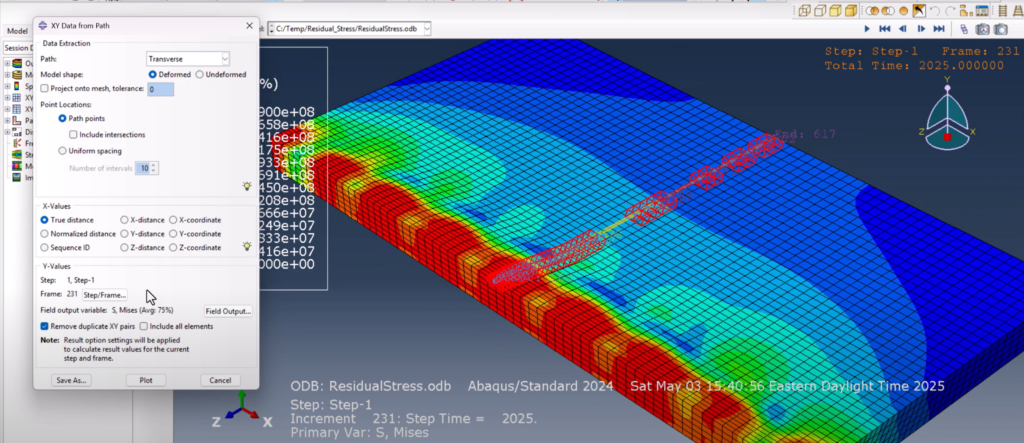Image resolution: width=1024 pixels, height=443 pixels.
Task: Choose Y-coordinate radio
Action: [x=173, y=234]
